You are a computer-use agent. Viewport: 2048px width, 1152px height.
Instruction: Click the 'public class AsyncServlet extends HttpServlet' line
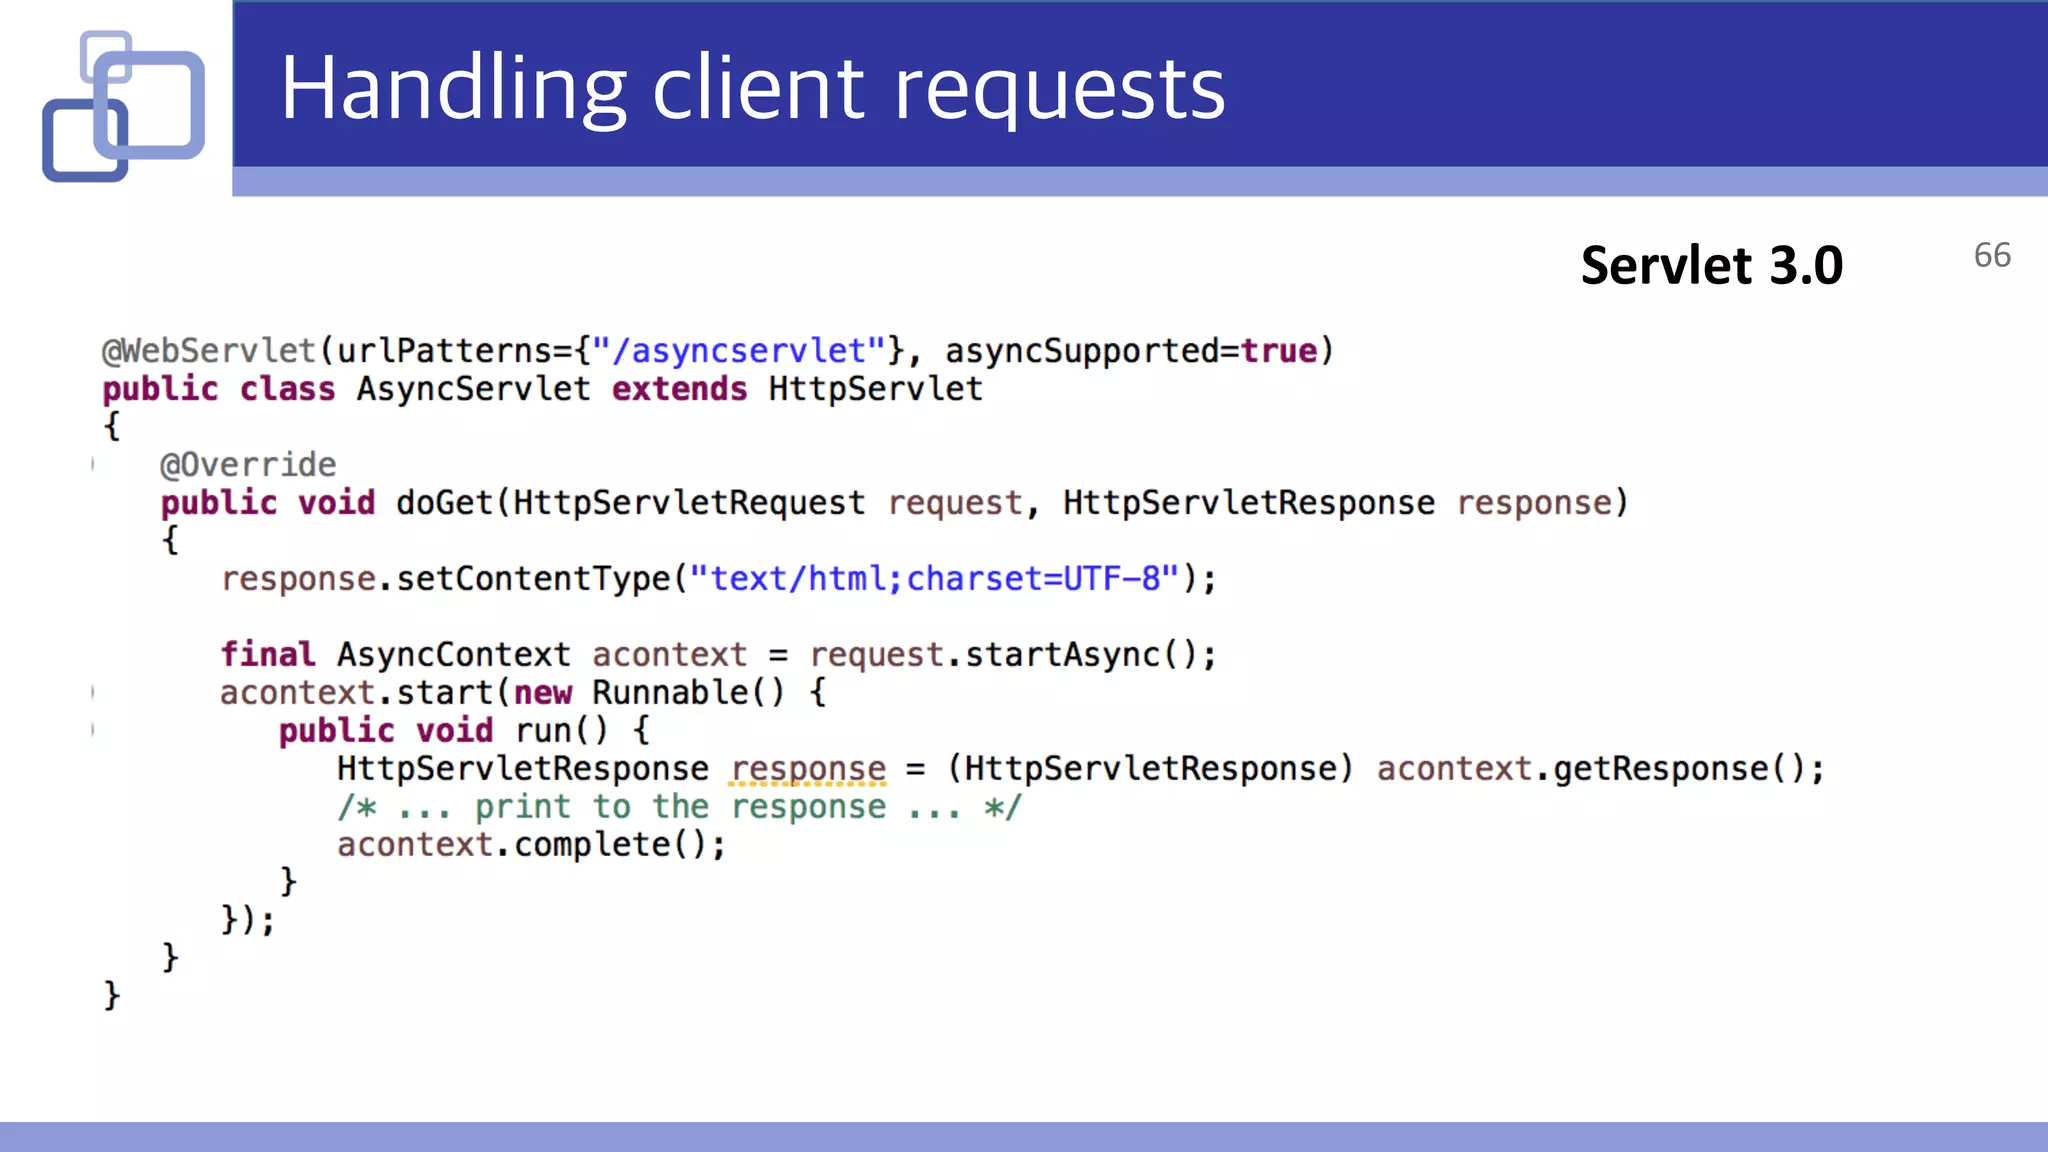542,389
